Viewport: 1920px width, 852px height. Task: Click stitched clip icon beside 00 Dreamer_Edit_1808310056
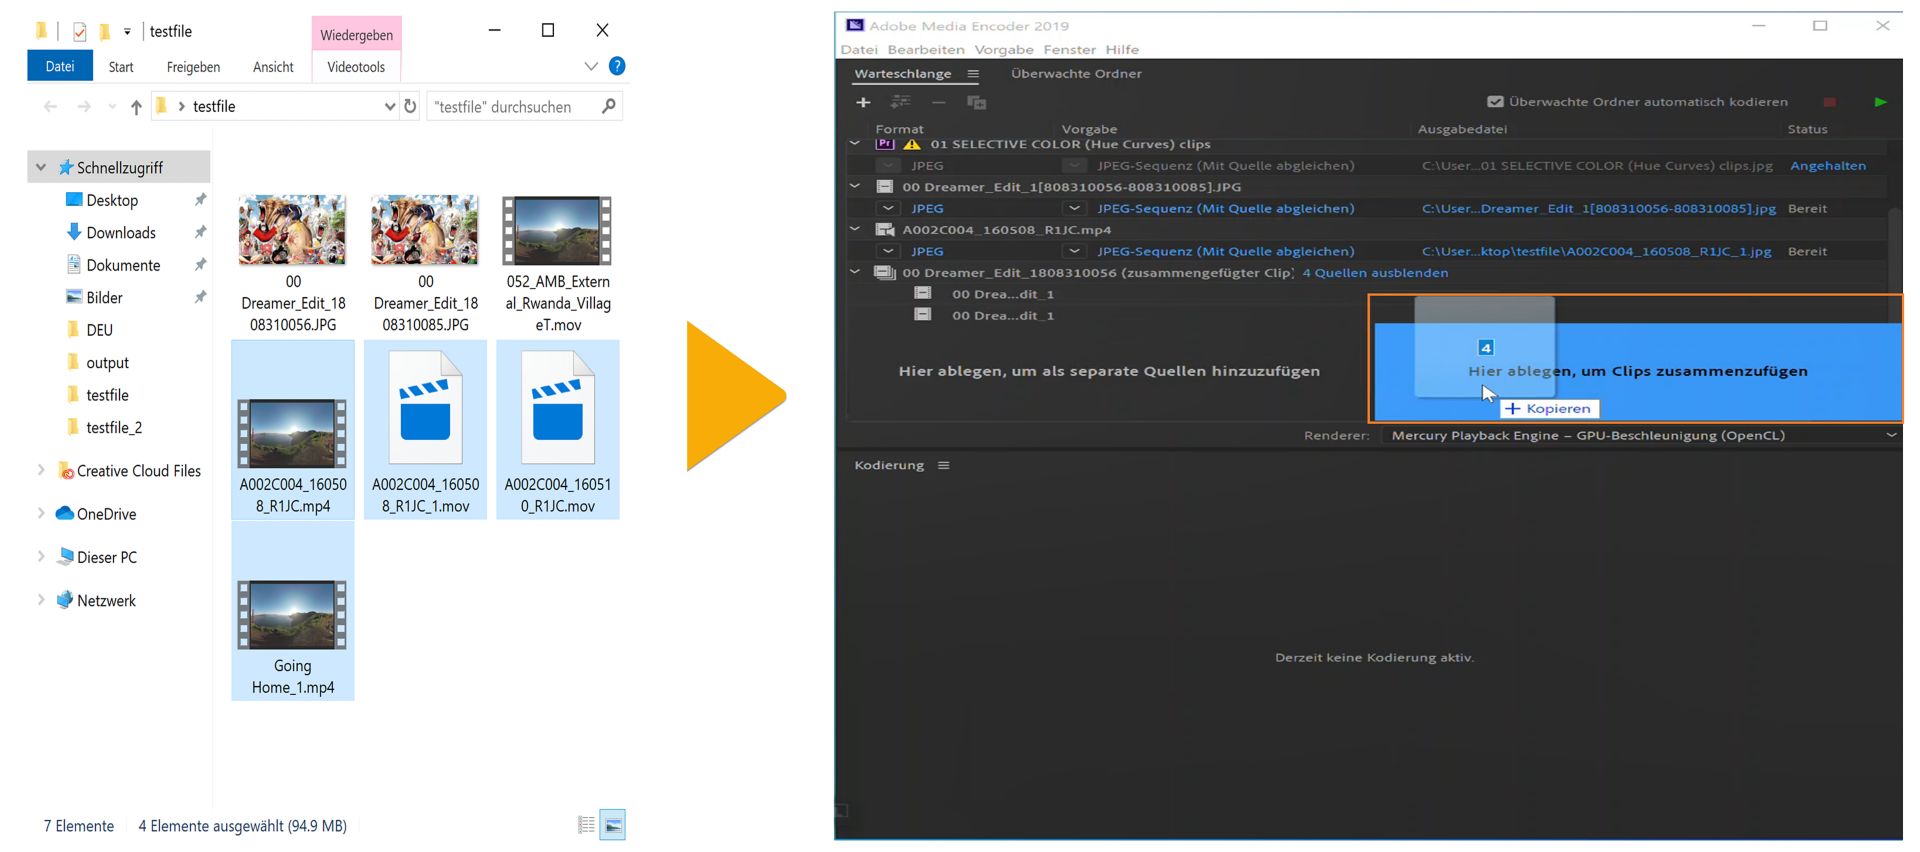pyautogui.click(x=885, y=273)
